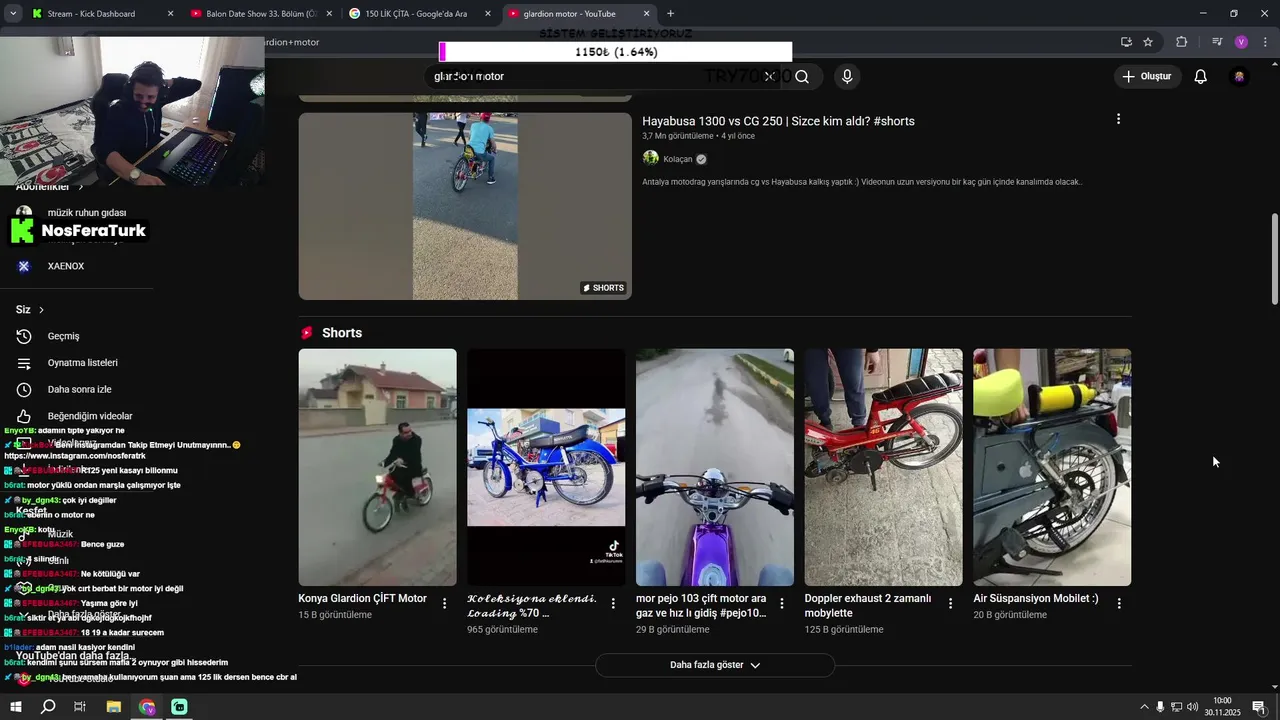Image resolution: width=1280 pixels, height=720 pixels.
Task: Switch to 150 LİK ÇITA Google tab
Action: pos(420,14)
